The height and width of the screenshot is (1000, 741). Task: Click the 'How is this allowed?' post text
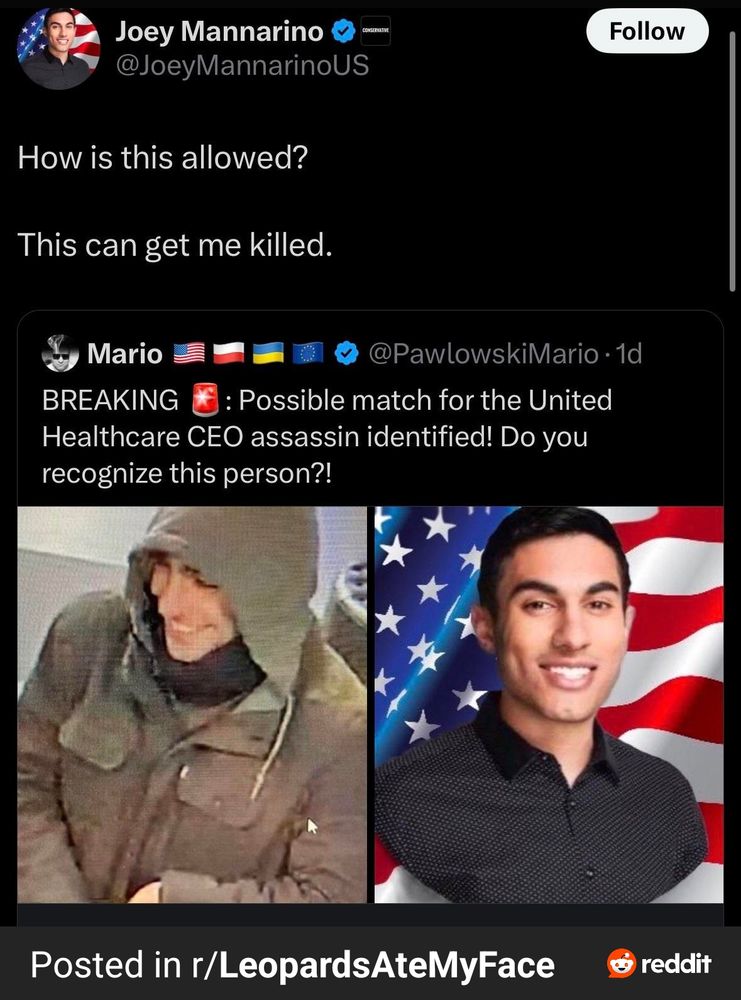point(163,157)
